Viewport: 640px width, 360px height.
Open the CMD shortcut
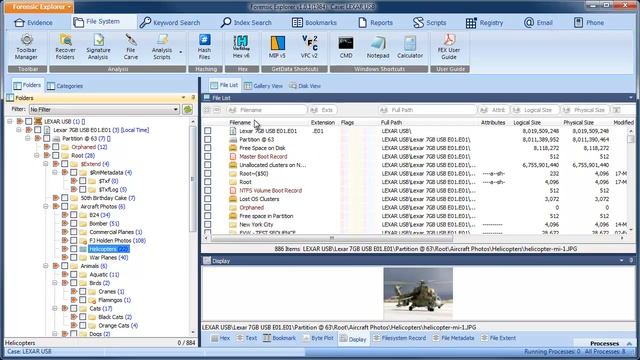346,47
